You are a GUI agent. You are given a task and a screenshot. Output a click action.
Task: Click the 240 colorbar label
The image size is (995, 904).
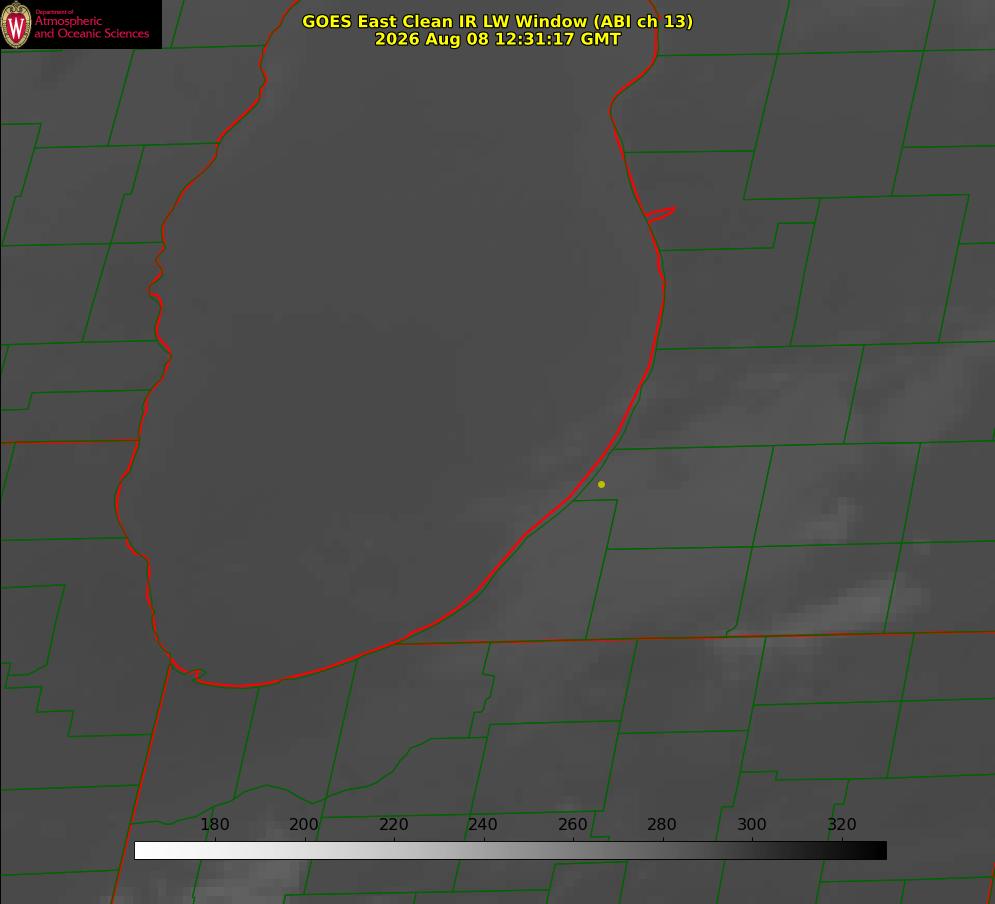click(x=483, y=824)
